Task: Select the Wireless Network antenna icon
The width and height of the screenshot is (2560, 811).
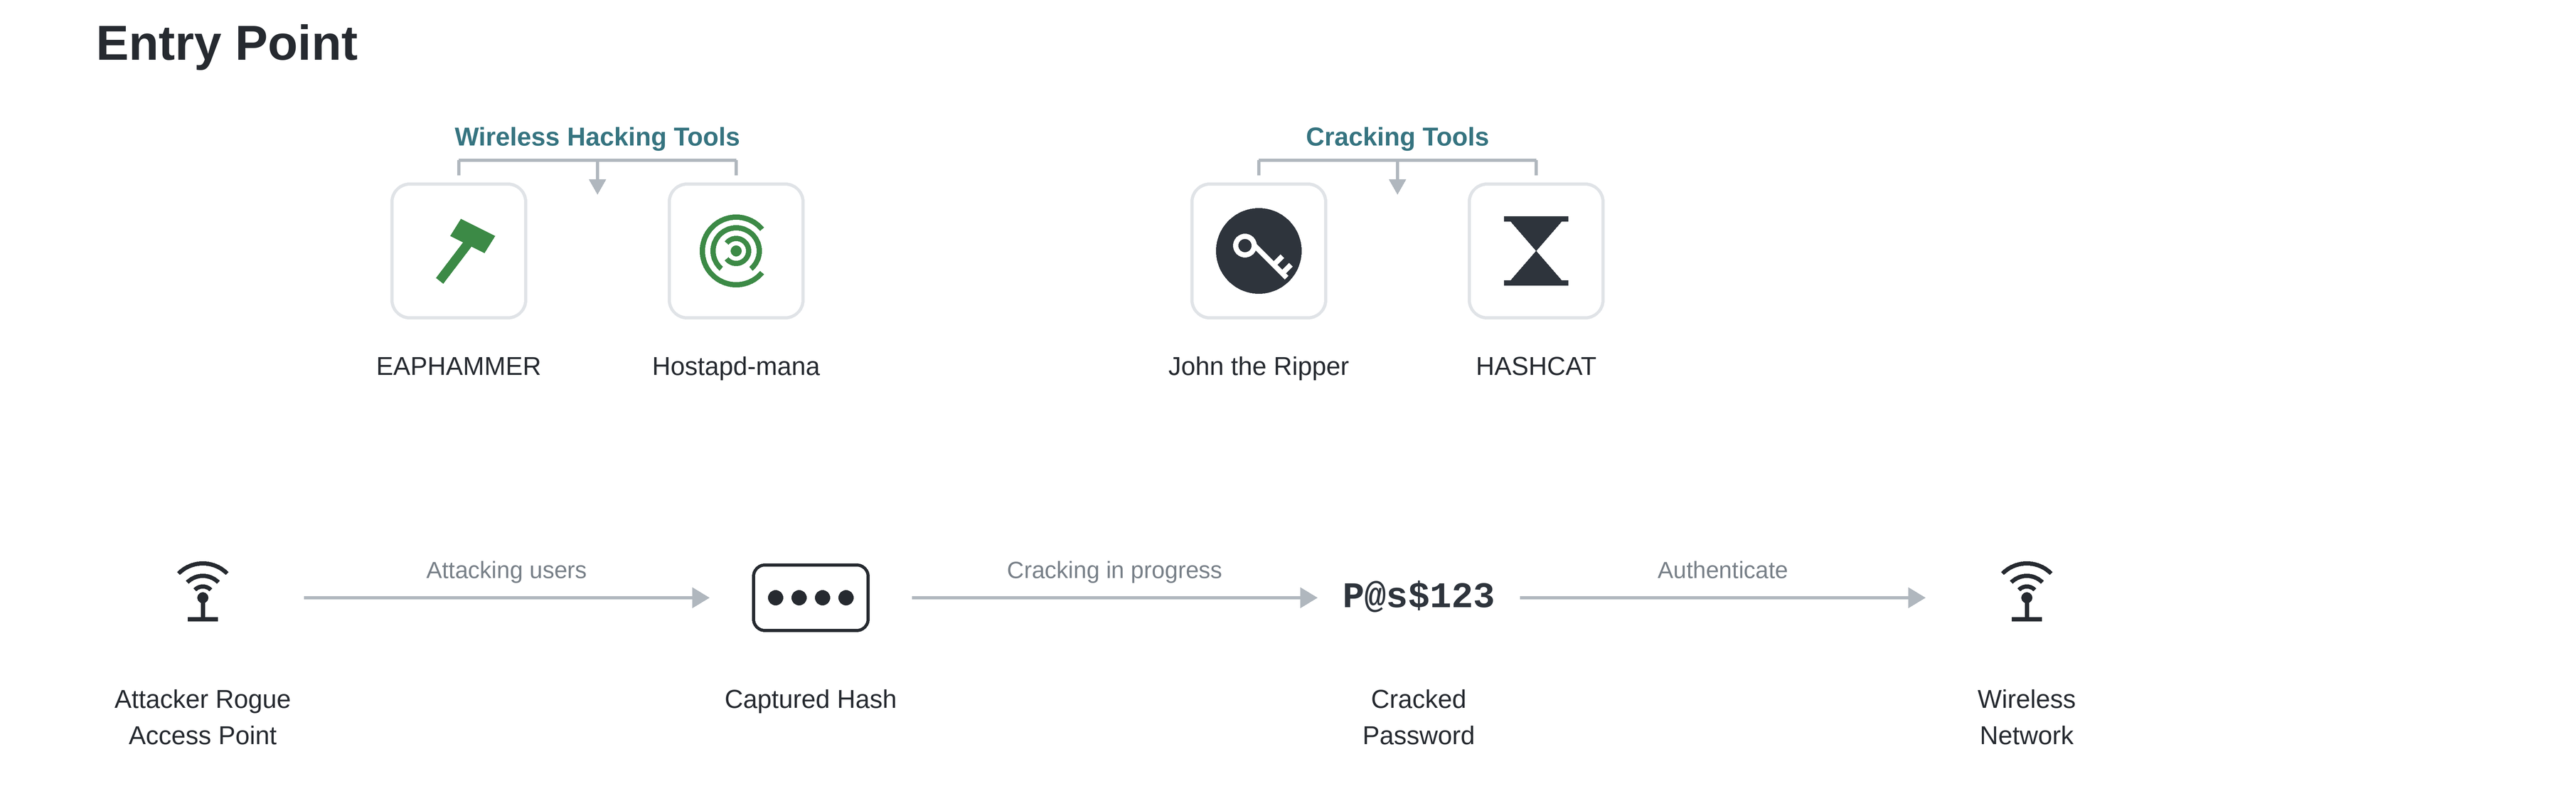Action: click(2026, 592)
